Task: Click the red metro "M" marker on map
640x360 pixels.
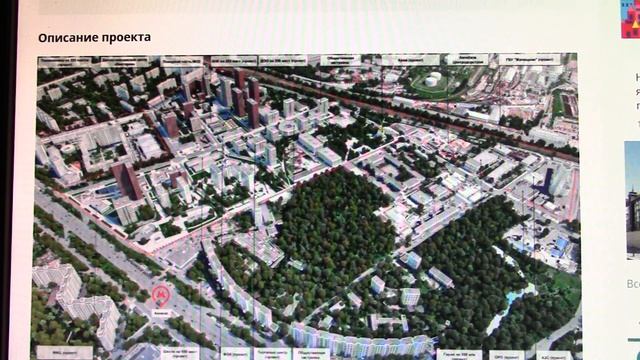Action: [160, 295]
